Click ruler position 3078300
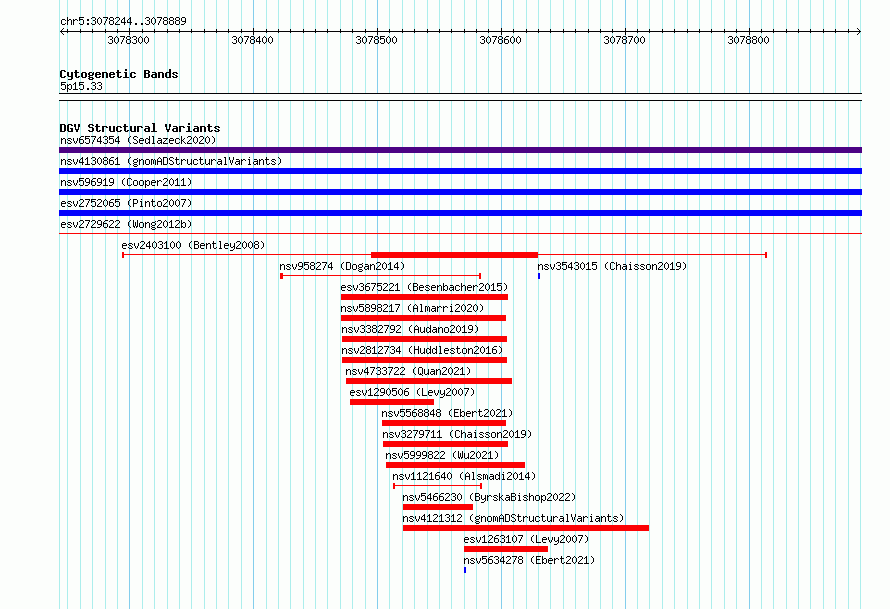The image size is (890, 609). (128, 40)
